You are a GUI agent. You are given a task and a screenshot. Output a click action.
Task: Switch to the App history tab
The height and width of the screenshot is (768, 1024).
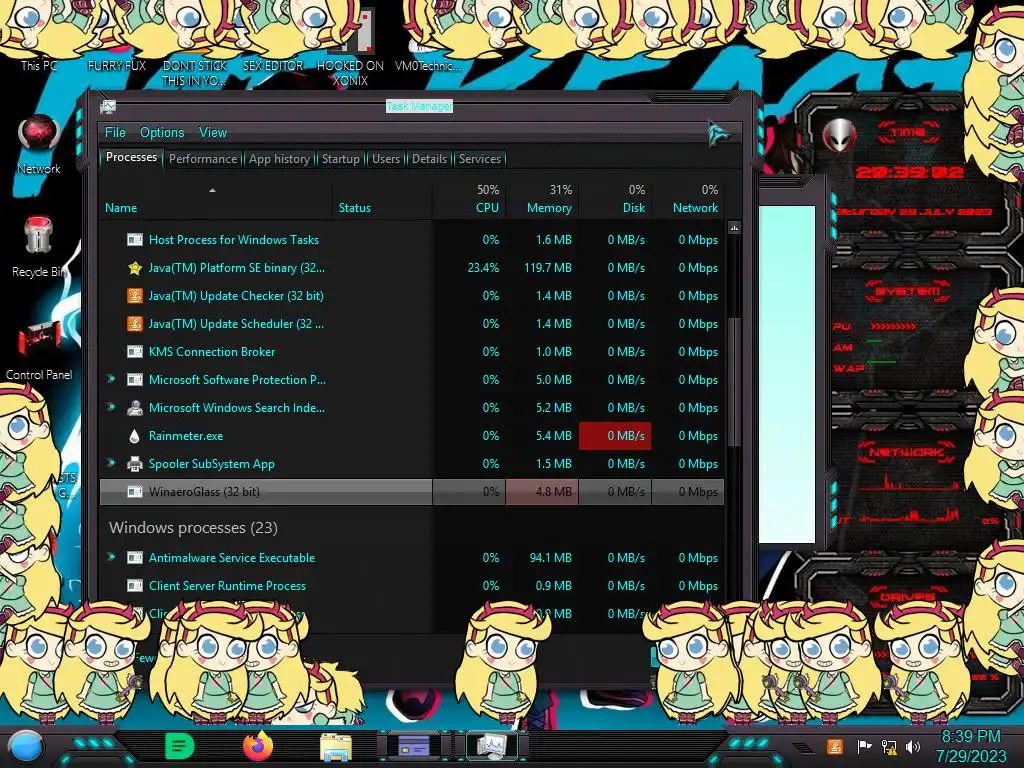280,159
